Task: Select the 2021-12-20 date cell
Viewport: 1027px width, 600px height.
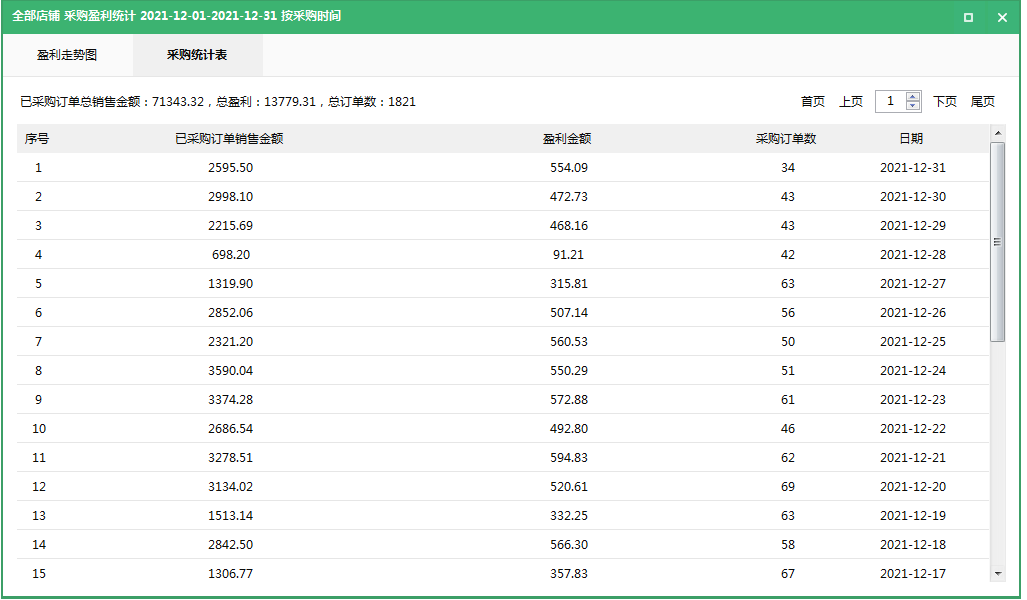Action: 913,487
